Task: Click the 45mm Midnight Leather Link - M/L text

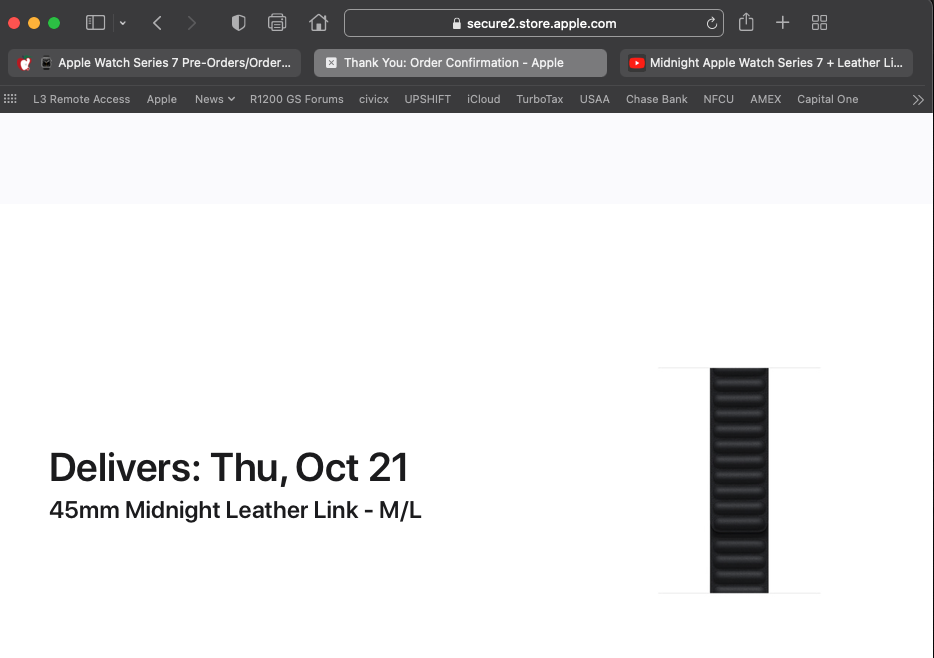Action: (x=235, y=510)
